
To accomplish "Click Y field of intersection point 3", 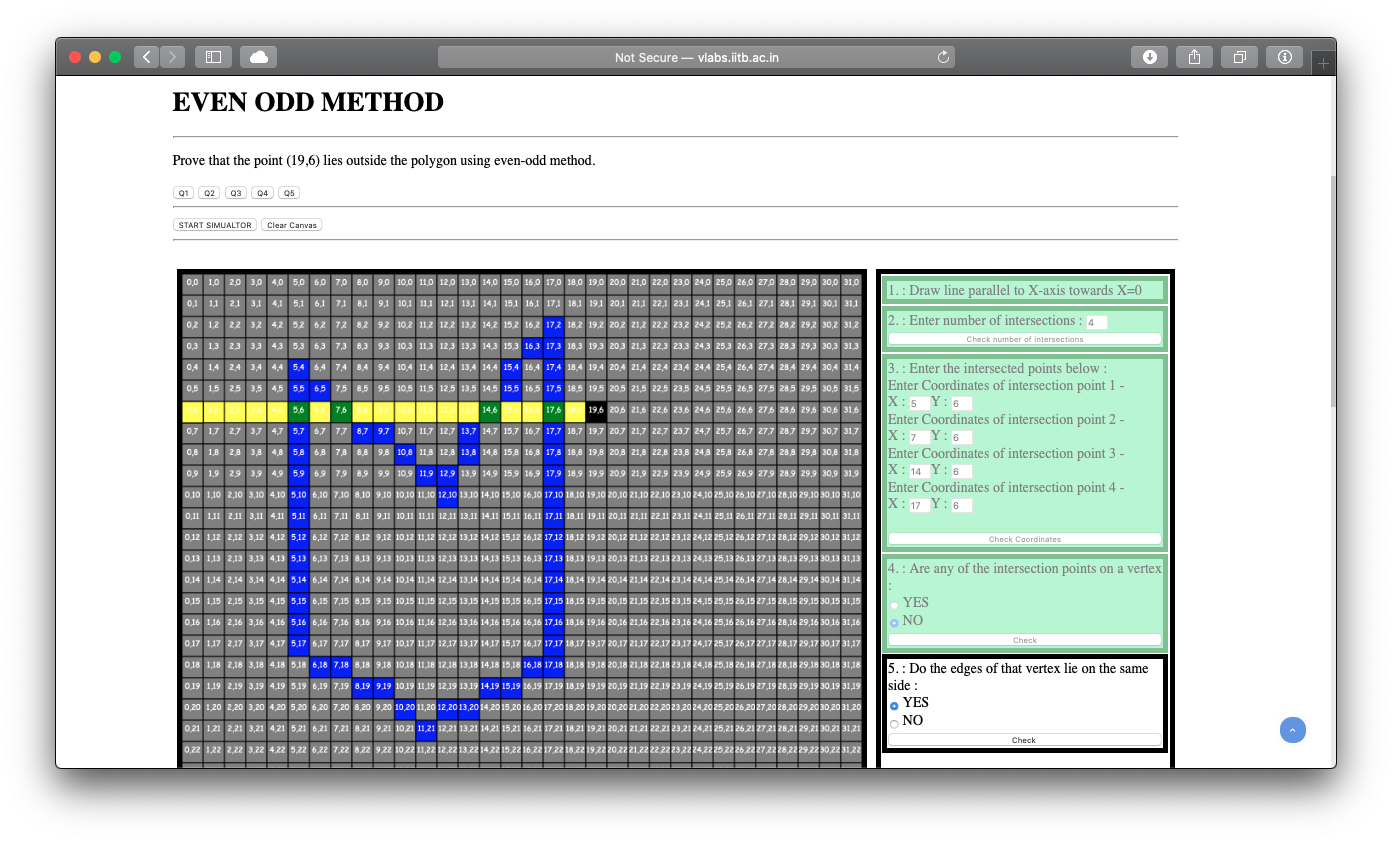I will click(x=961, y=472).
